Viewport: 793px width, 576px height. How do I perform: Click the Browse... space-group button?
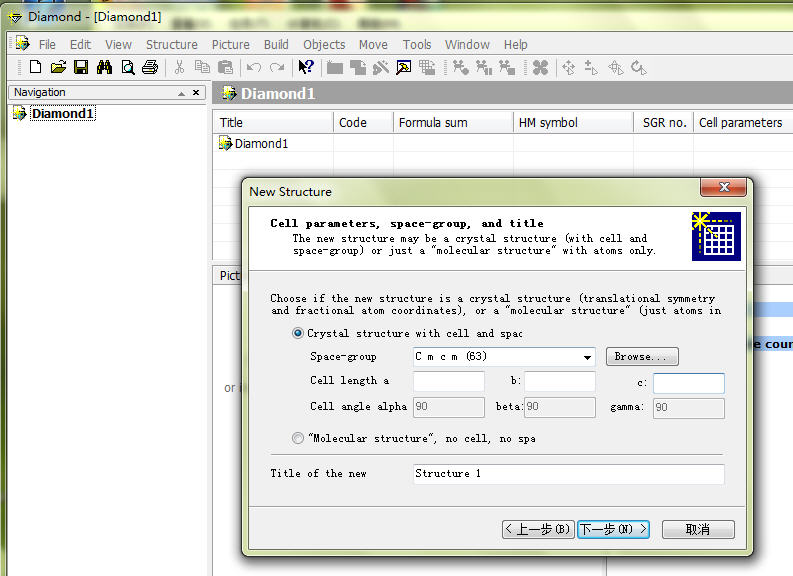point(642,357)
